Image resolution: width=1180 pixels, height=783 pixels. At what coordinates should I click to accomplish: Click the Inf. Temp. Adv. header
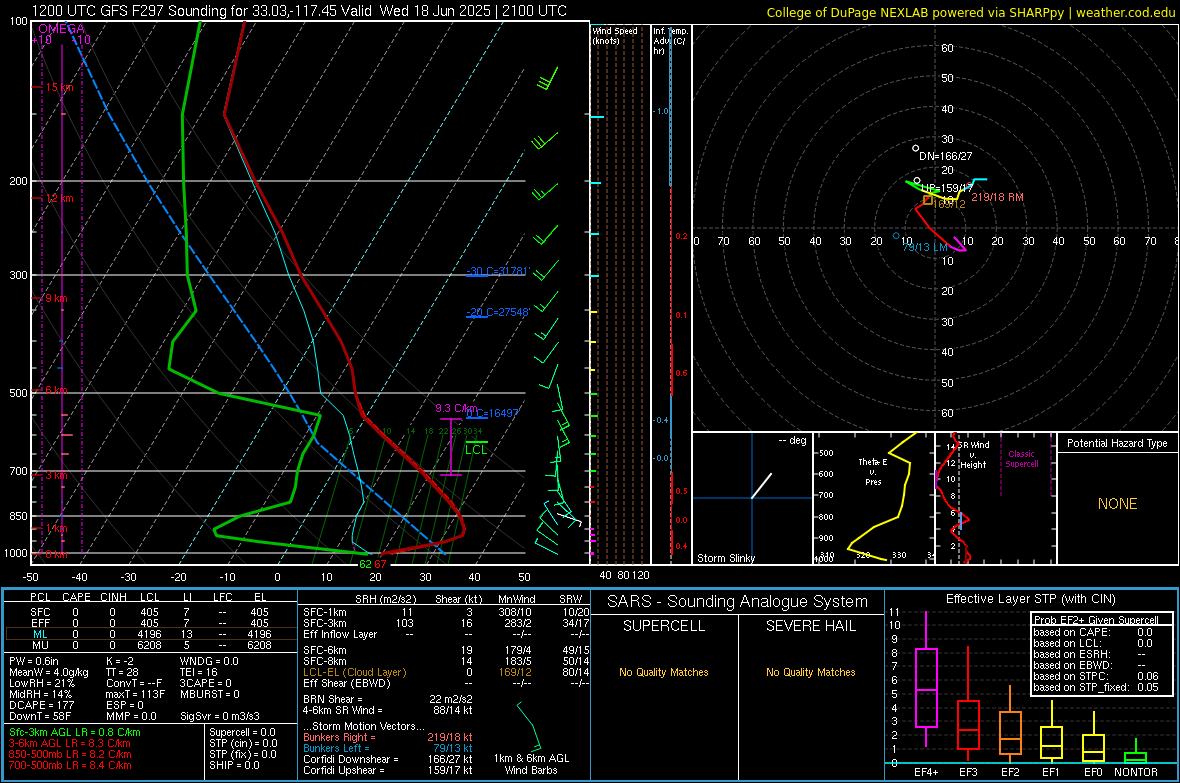click(670, 41)
